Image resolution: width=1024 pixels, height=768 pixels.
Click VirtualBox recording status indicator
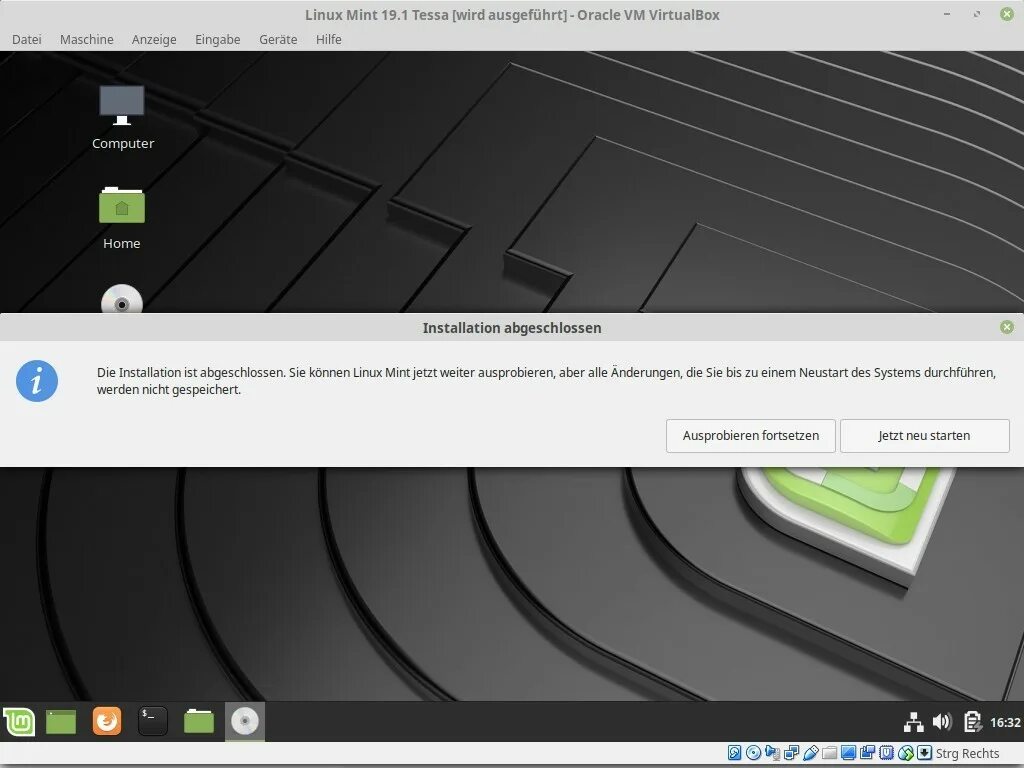point(867,753)
